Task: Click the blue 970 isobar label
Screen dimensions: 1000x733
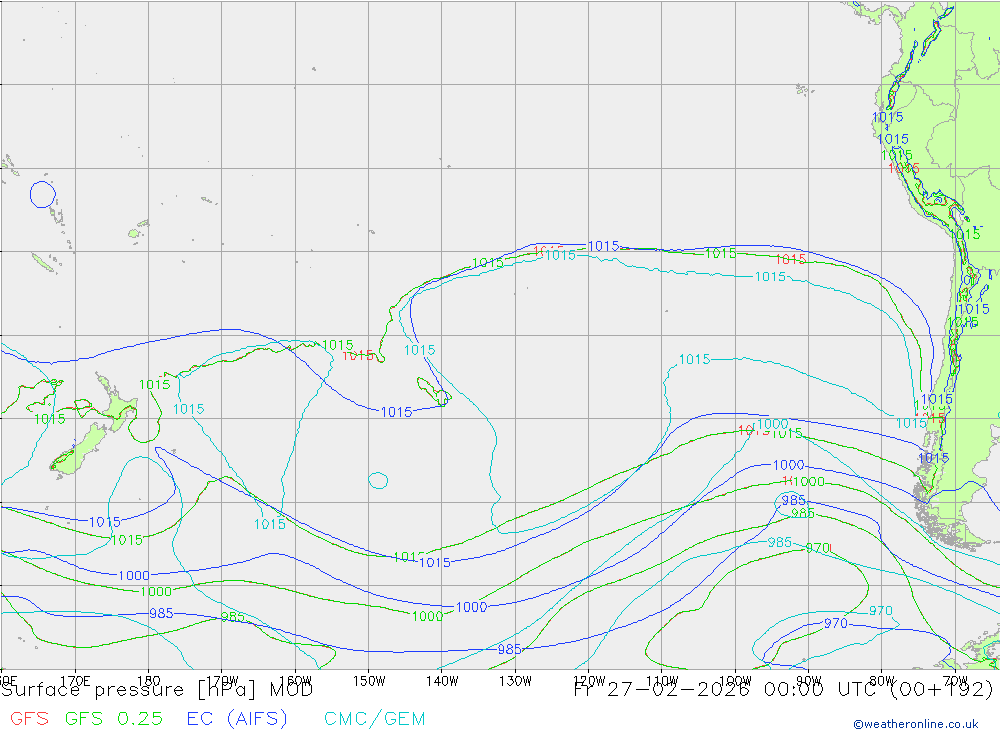Action: [835, 623]
